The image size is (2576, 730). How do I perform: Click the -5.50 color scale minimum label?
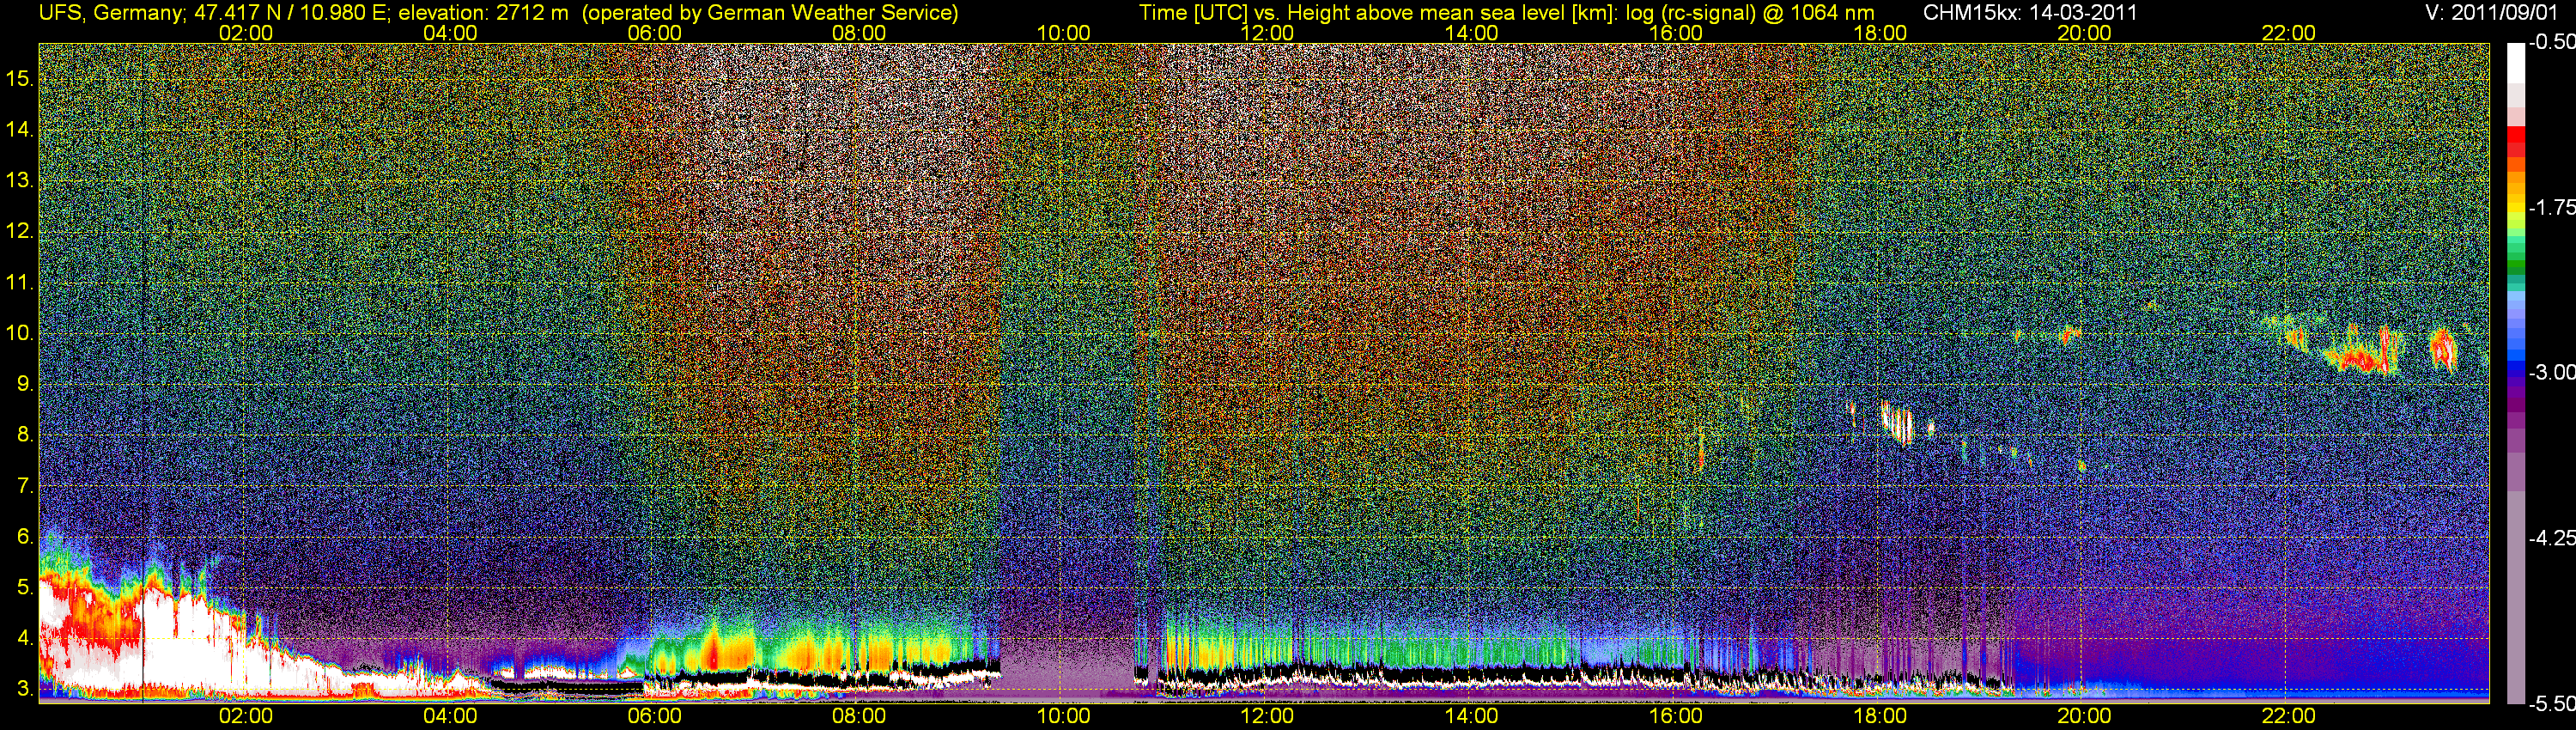(x=2551, y=703)
